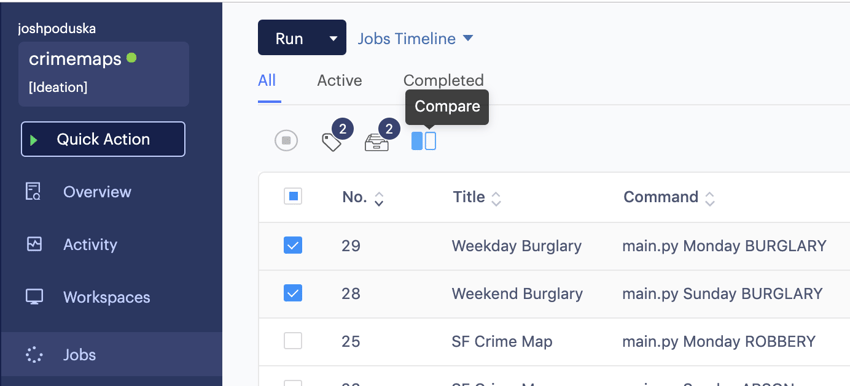
Task: Click the crimemaps project name
Action: click(x=75, y=60)
